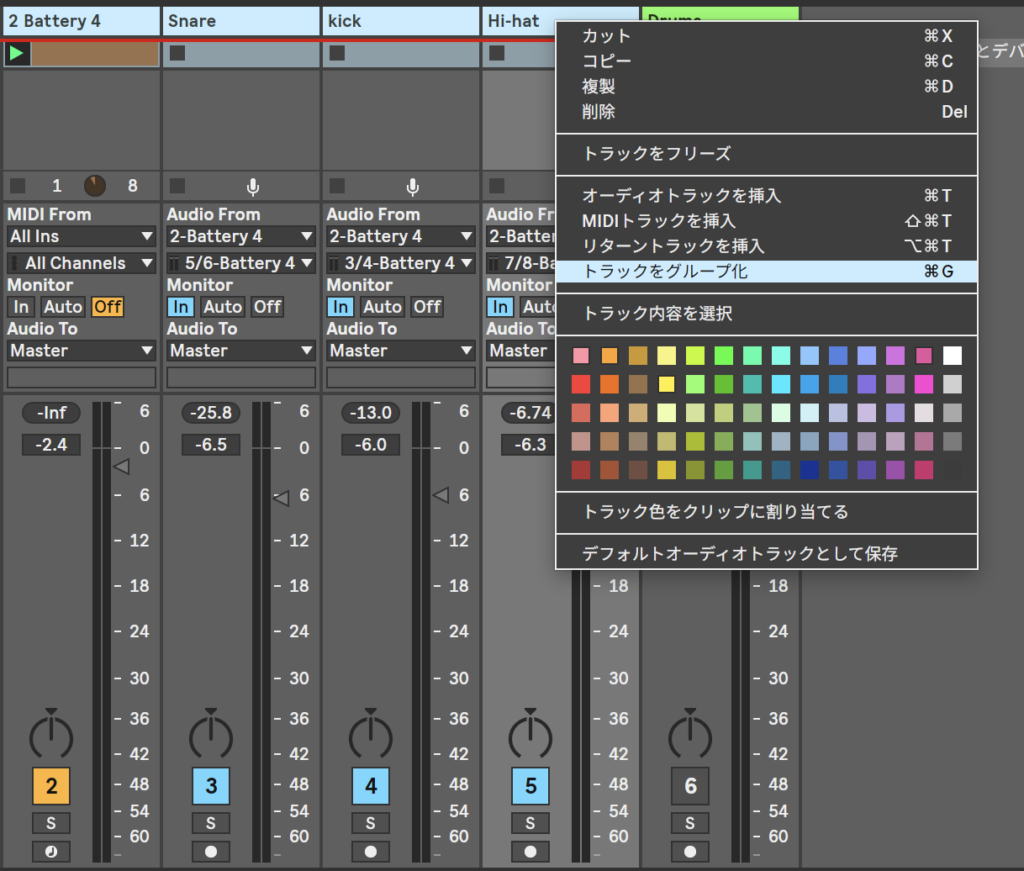Pick the white color swatch in palette
Viewport: 1024px width, 871px height.
pos(952,356)
